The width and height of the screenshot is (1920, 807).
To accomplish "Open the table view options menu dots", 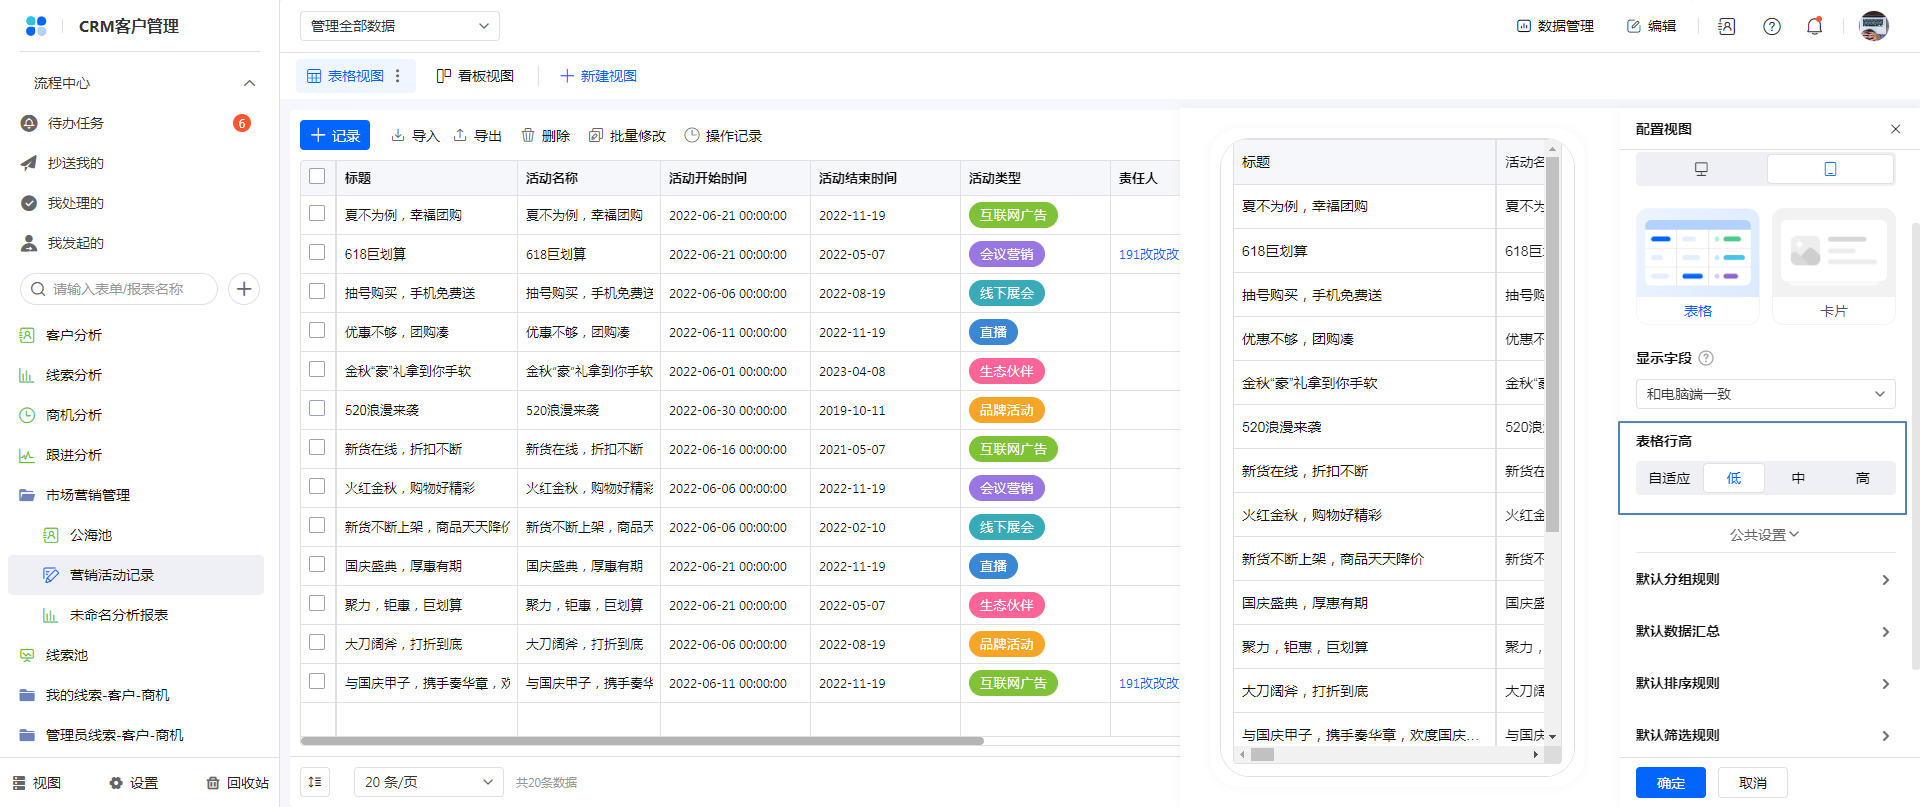I will [x=398, y=76].
